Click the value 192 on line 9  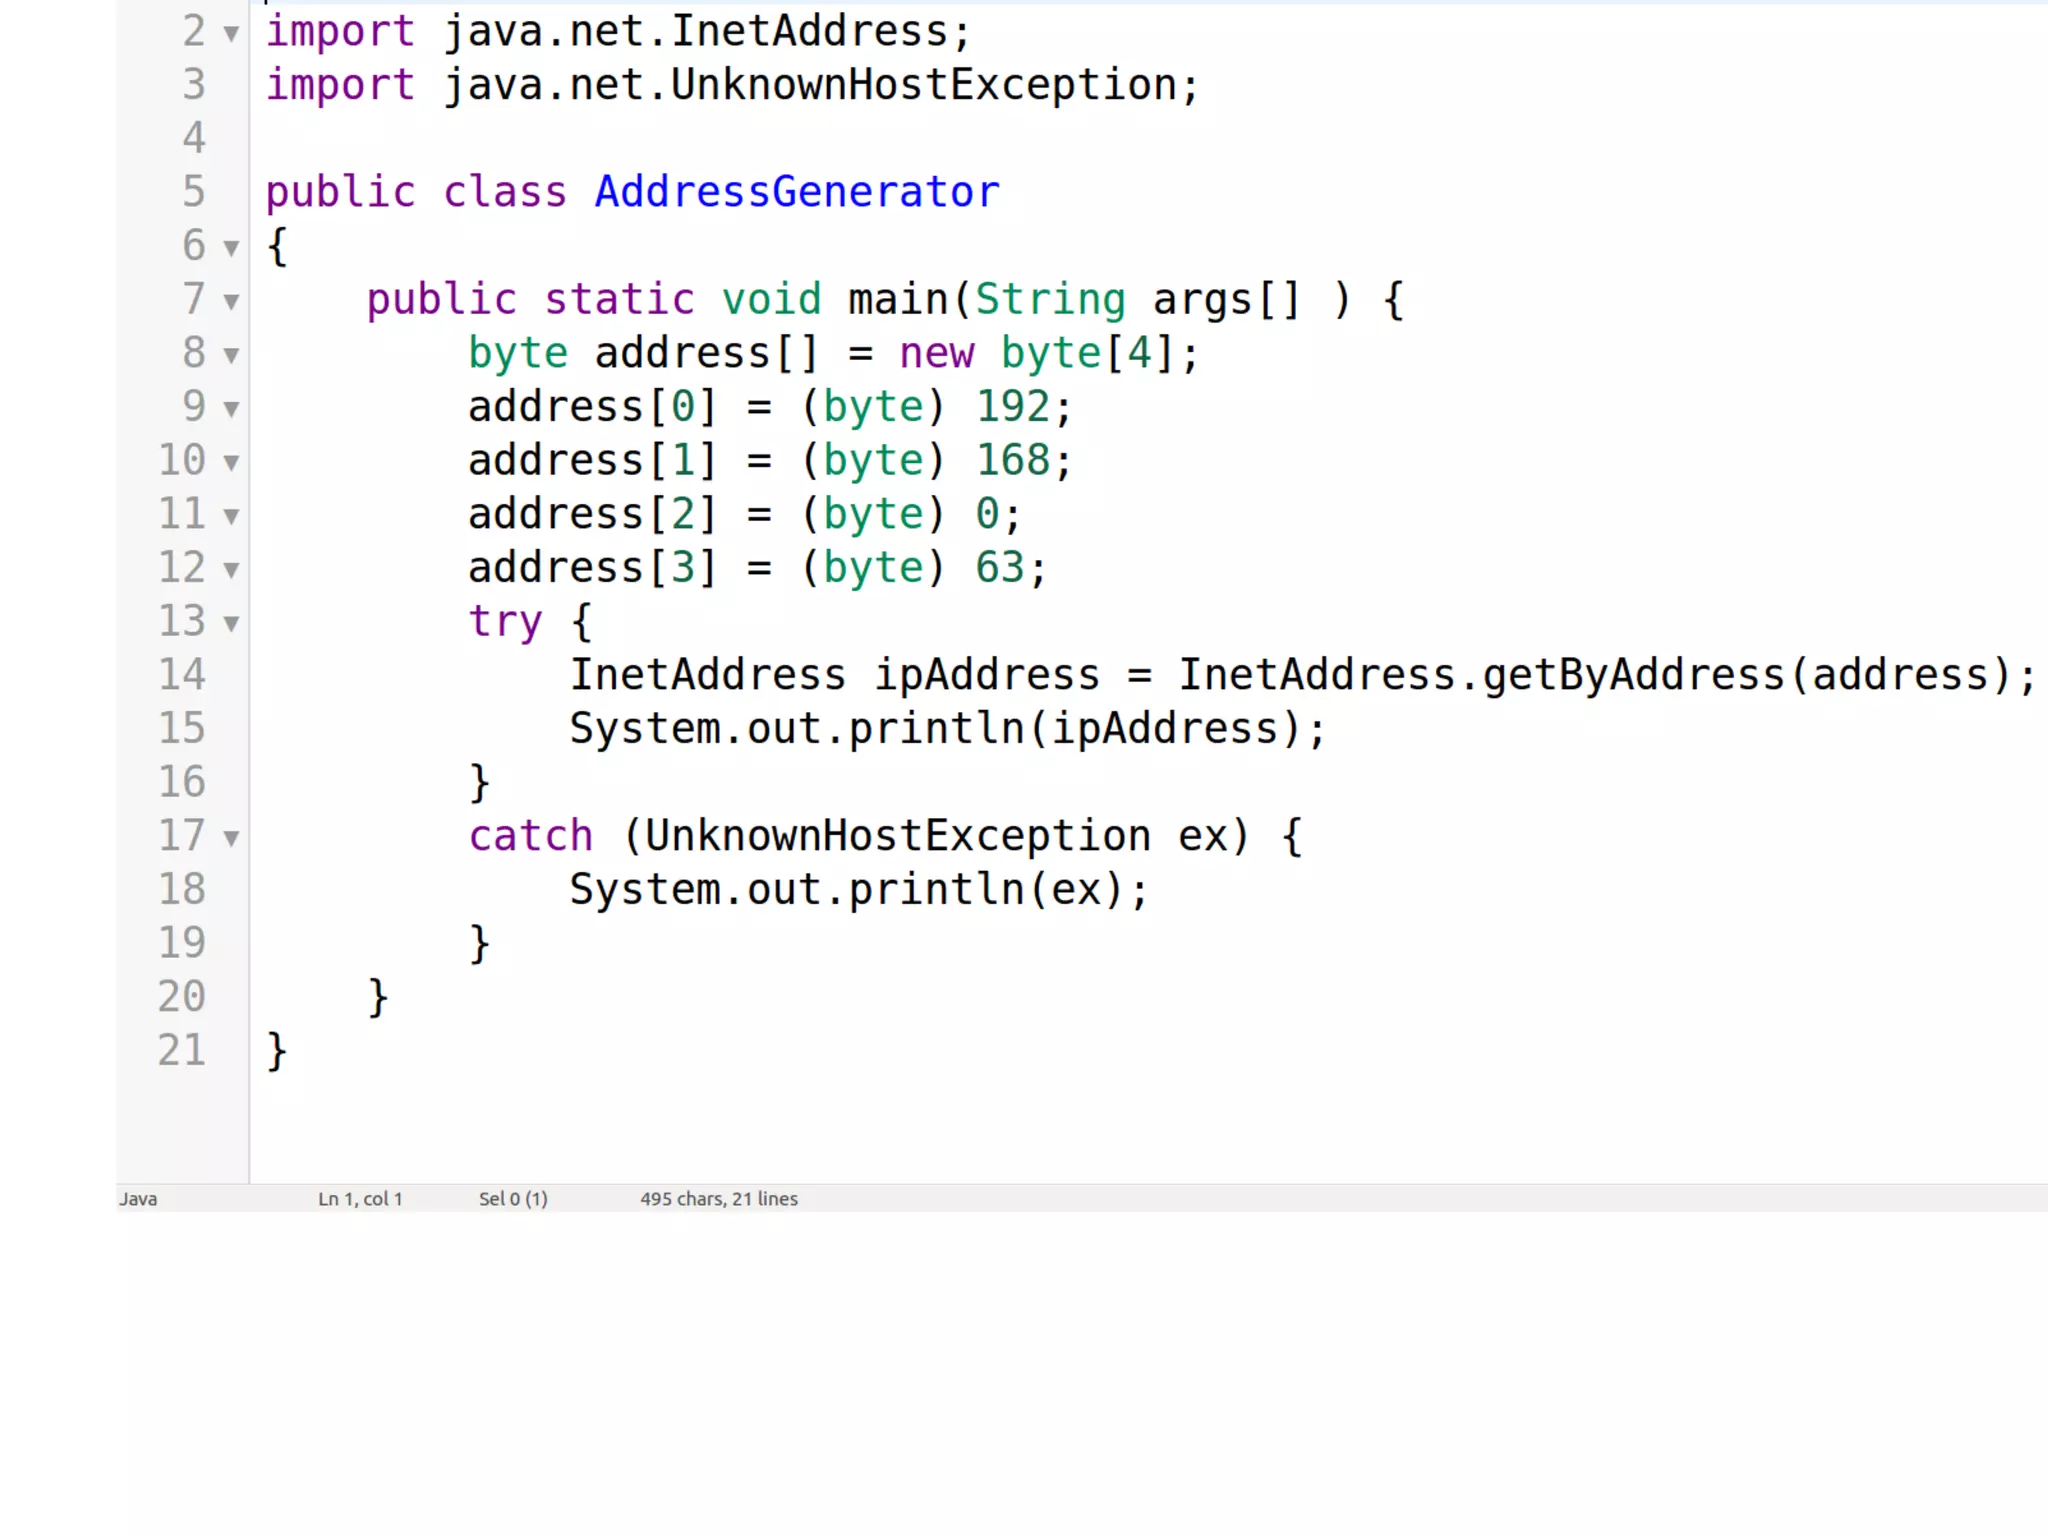tap(1012, 407)
